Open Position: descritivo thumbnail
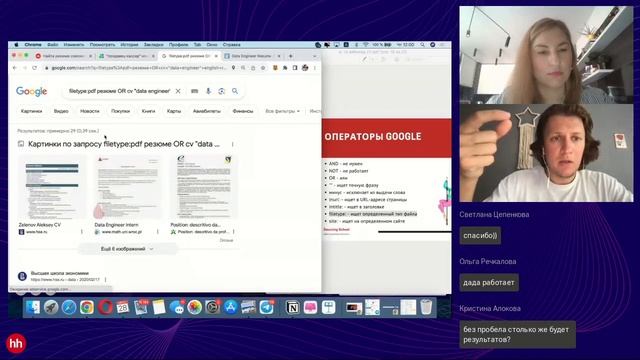This screenshot has width=640, height=360. 204,187
